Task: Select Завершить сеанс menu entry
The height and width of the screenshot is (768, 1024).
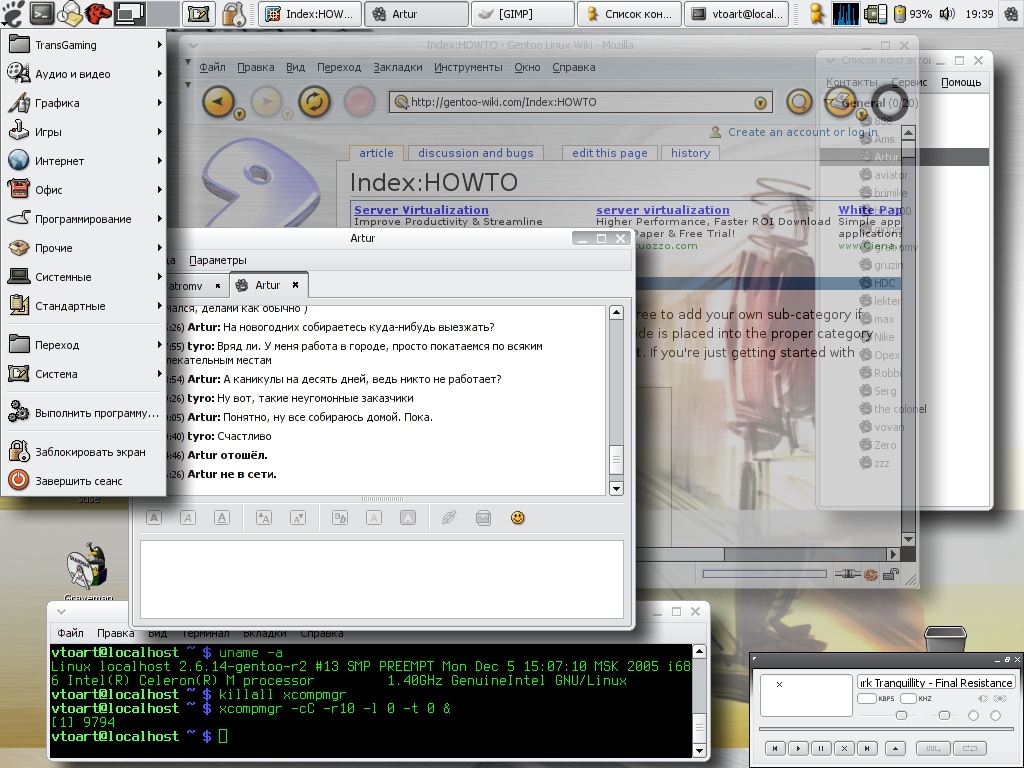Action: pos(84,481)
